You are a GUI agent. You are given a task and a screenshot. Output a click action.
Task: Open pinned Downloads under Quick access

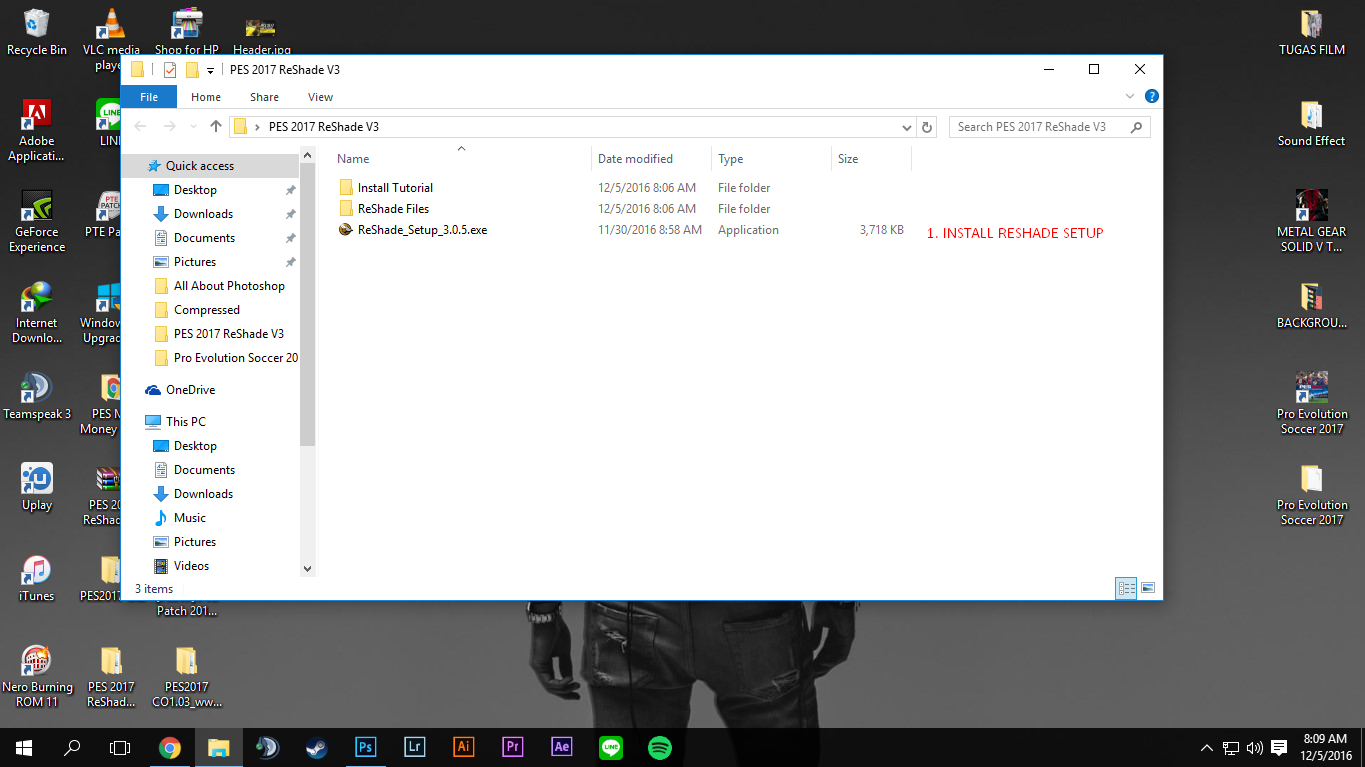203,214
